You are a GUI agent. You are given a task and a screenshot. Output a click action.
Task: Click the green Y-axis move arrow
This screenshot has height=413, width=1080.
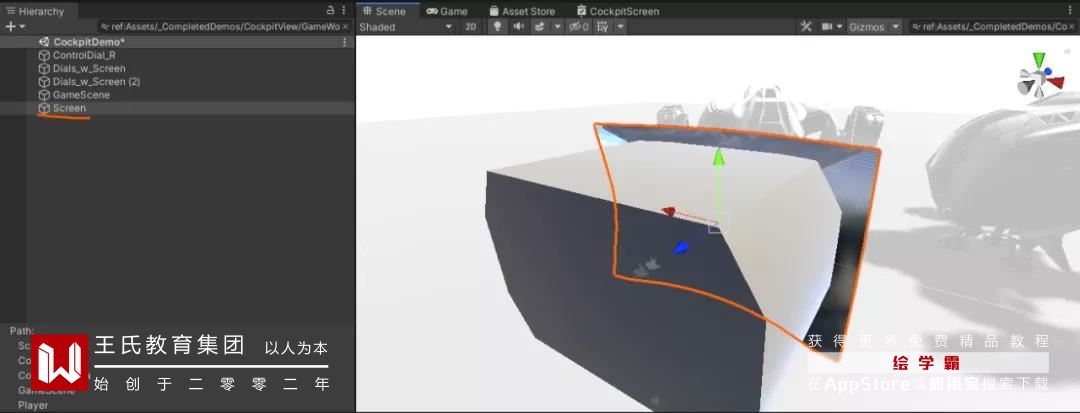tap(718, 158)
